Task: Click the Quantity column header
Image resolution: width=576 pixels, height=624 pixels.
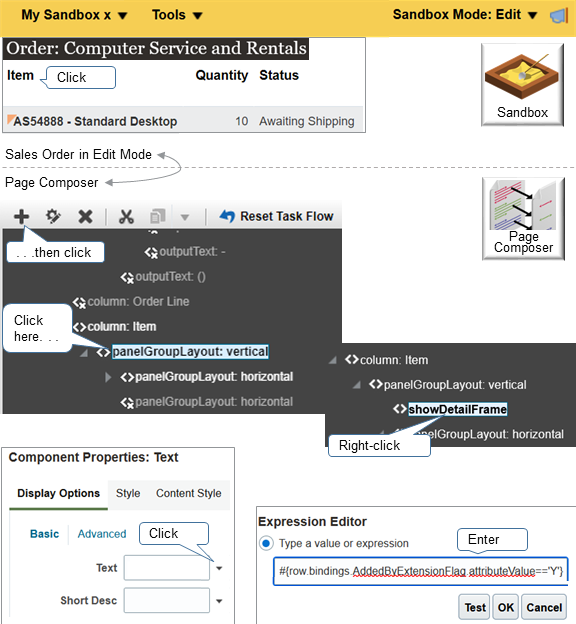Action: click(x=222, y=75)
